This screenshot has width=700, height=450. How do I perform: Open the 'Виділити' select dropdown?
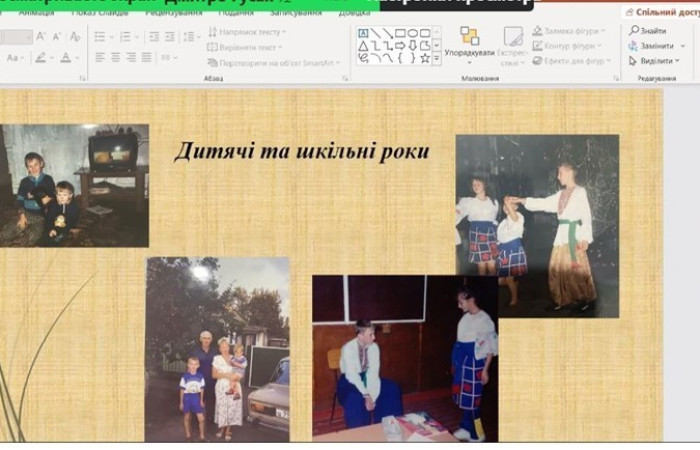[x=654, y=61]
